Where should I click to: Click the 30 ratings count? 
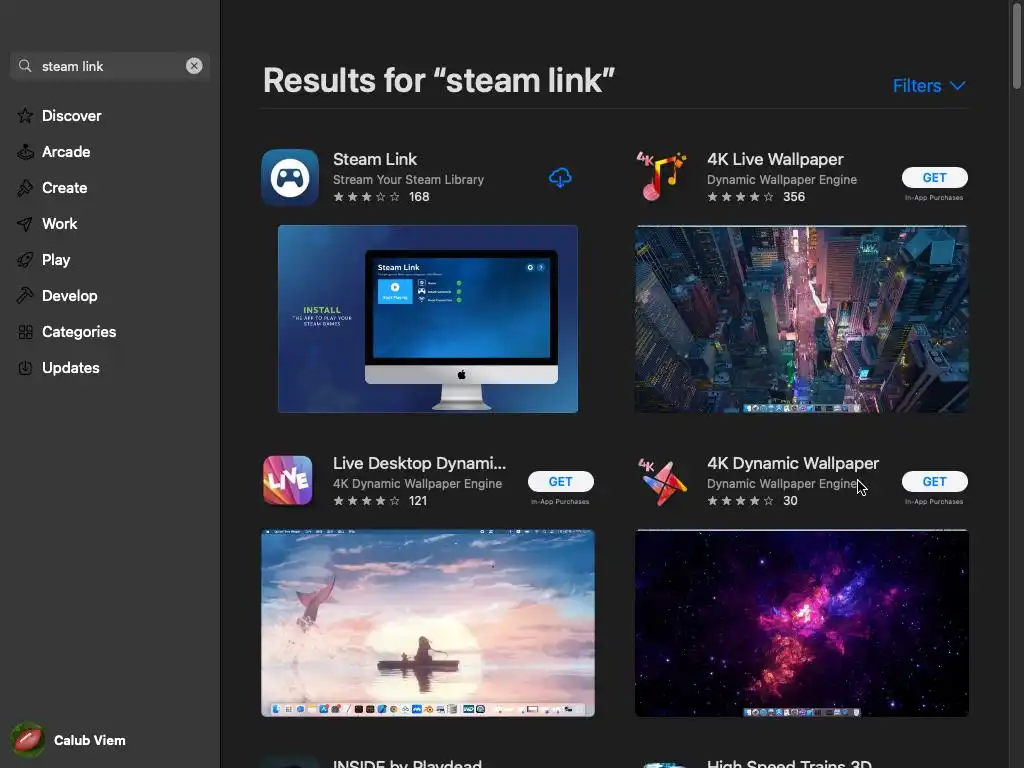coord(790,501)
